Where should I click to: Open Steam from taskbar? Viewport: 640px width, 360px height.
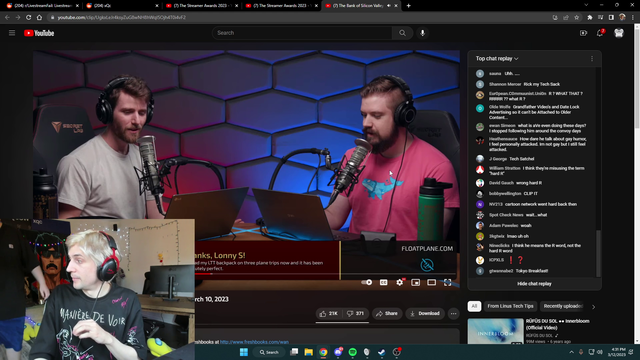(381, 352)
